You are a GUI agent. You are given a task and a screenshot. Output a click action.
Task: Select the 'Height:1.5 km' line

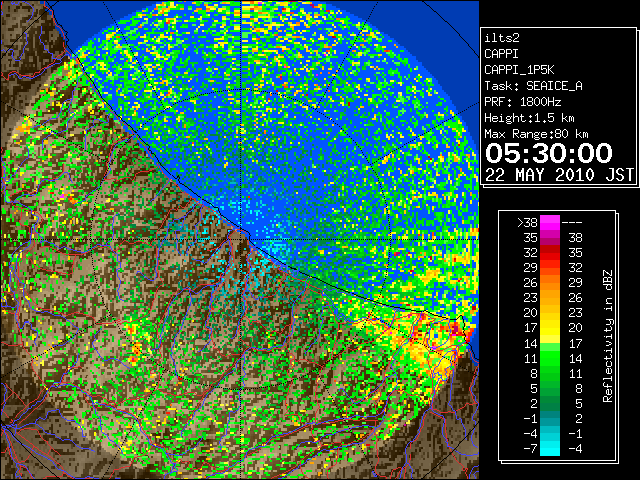point(529,118)
